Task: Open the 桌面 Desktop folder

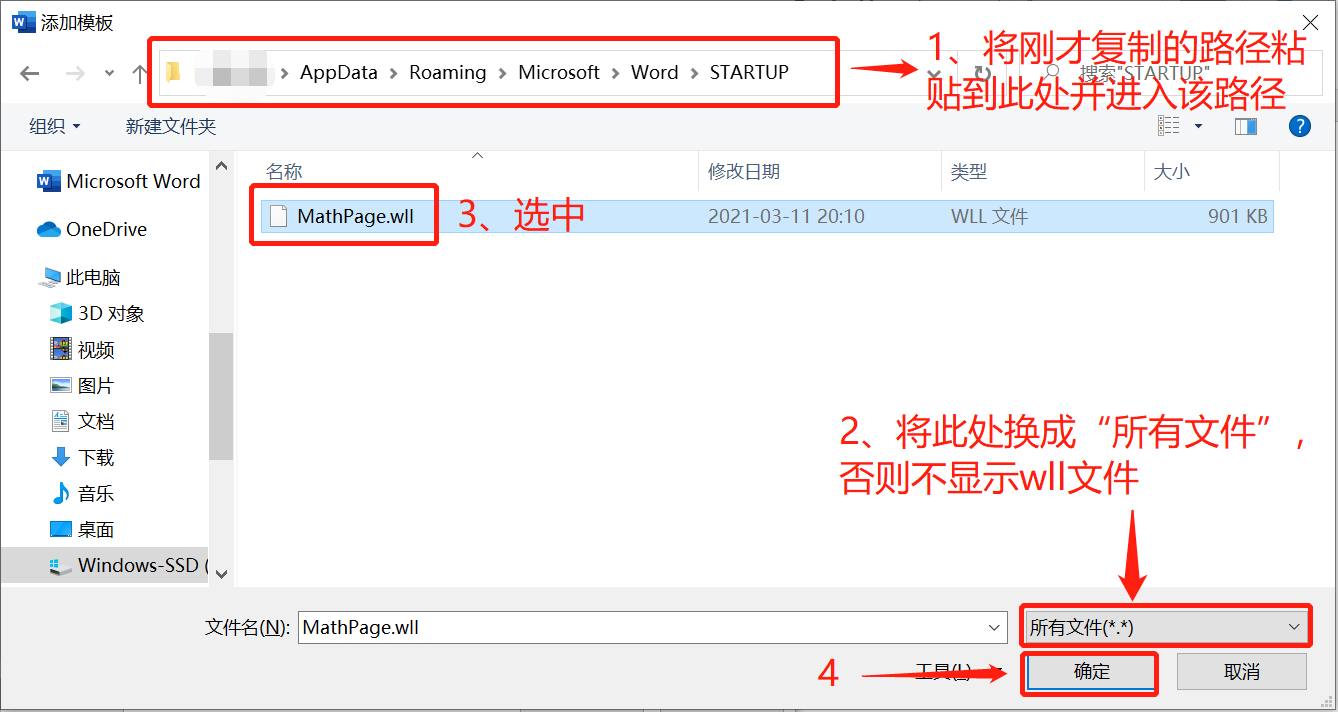Action: point(93,529)
